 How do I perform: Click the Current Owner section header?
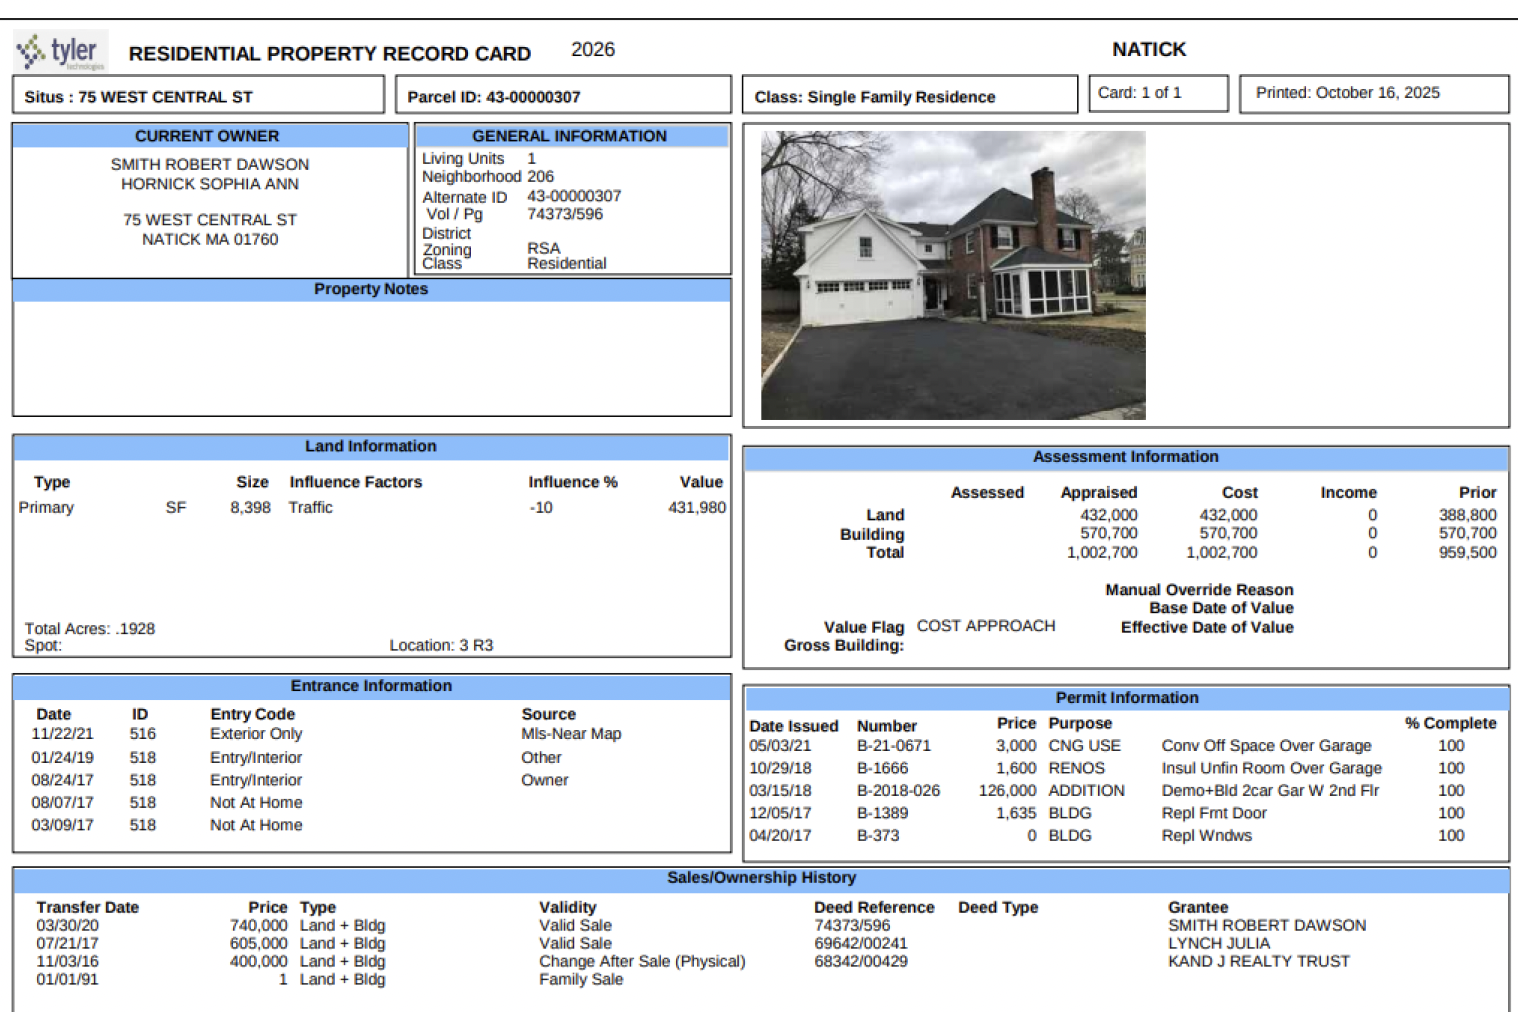point(208,136)
